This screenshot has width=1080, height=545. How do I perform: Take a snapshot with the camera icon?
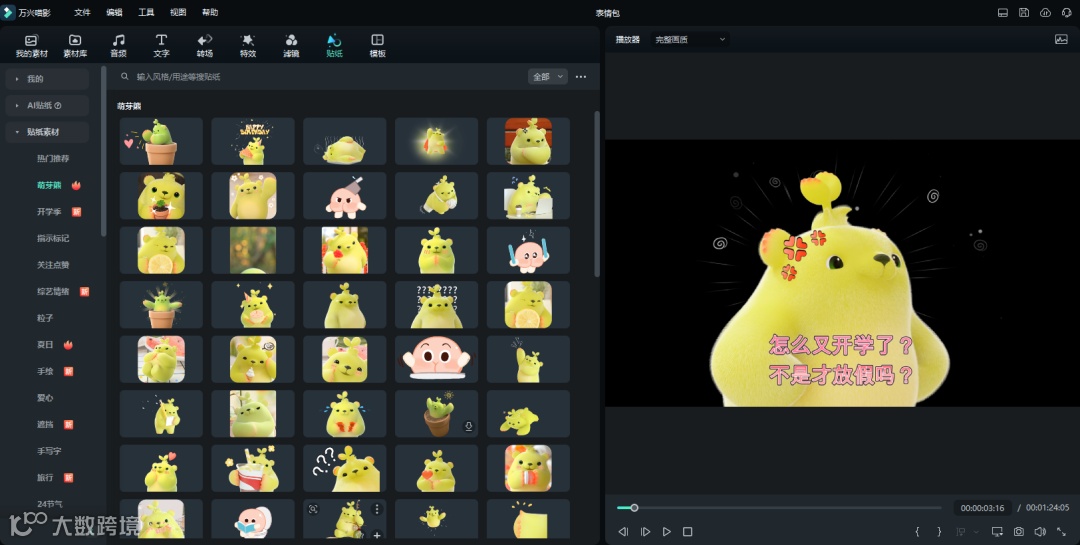pos(1019,531)
